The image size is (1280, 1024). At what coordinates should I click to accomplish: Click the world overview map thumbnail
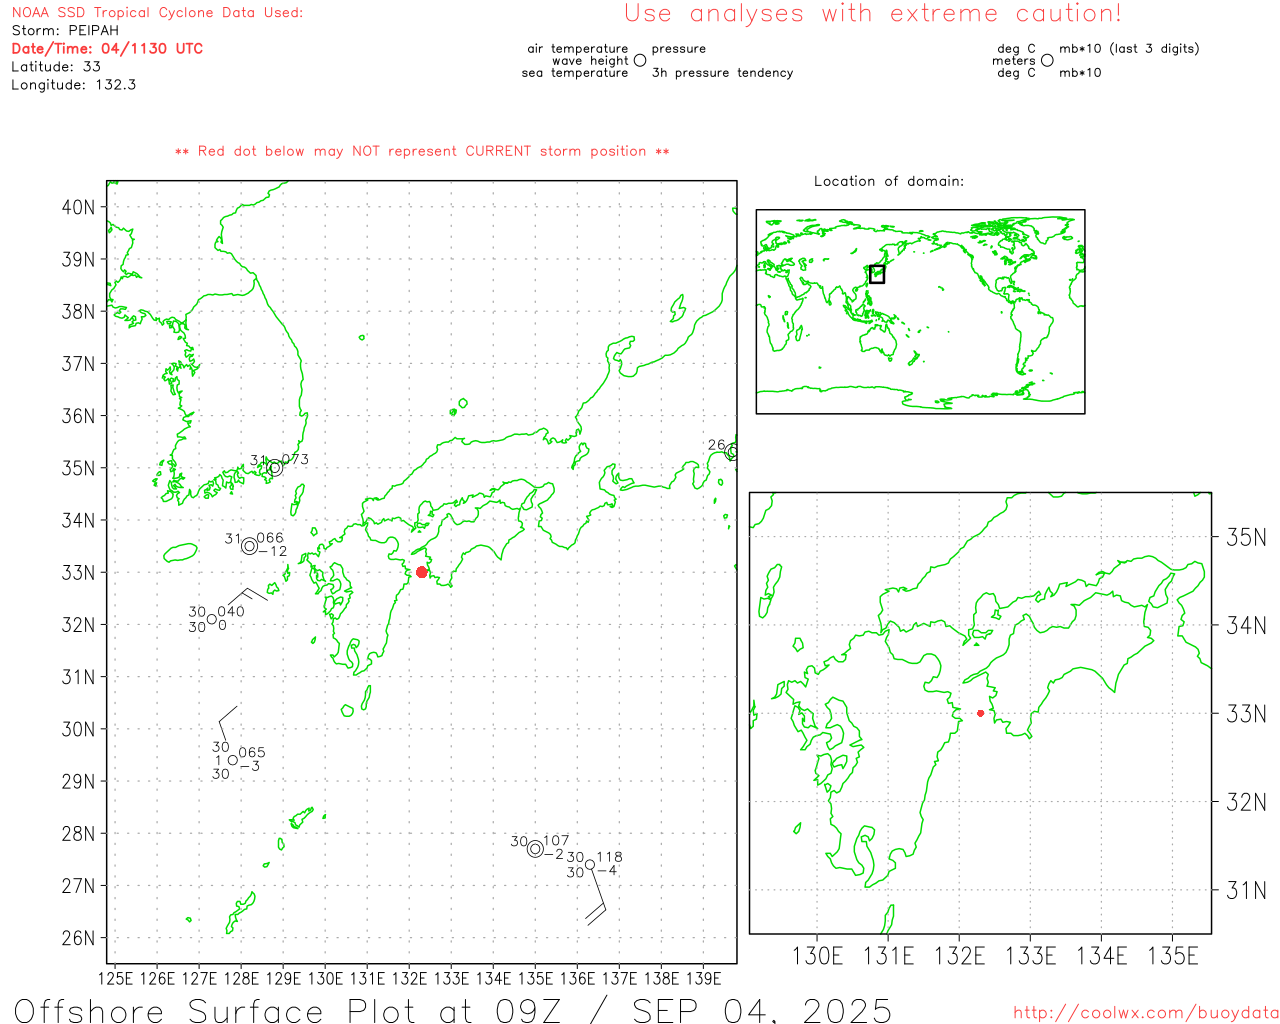click(x=920, y=312)
